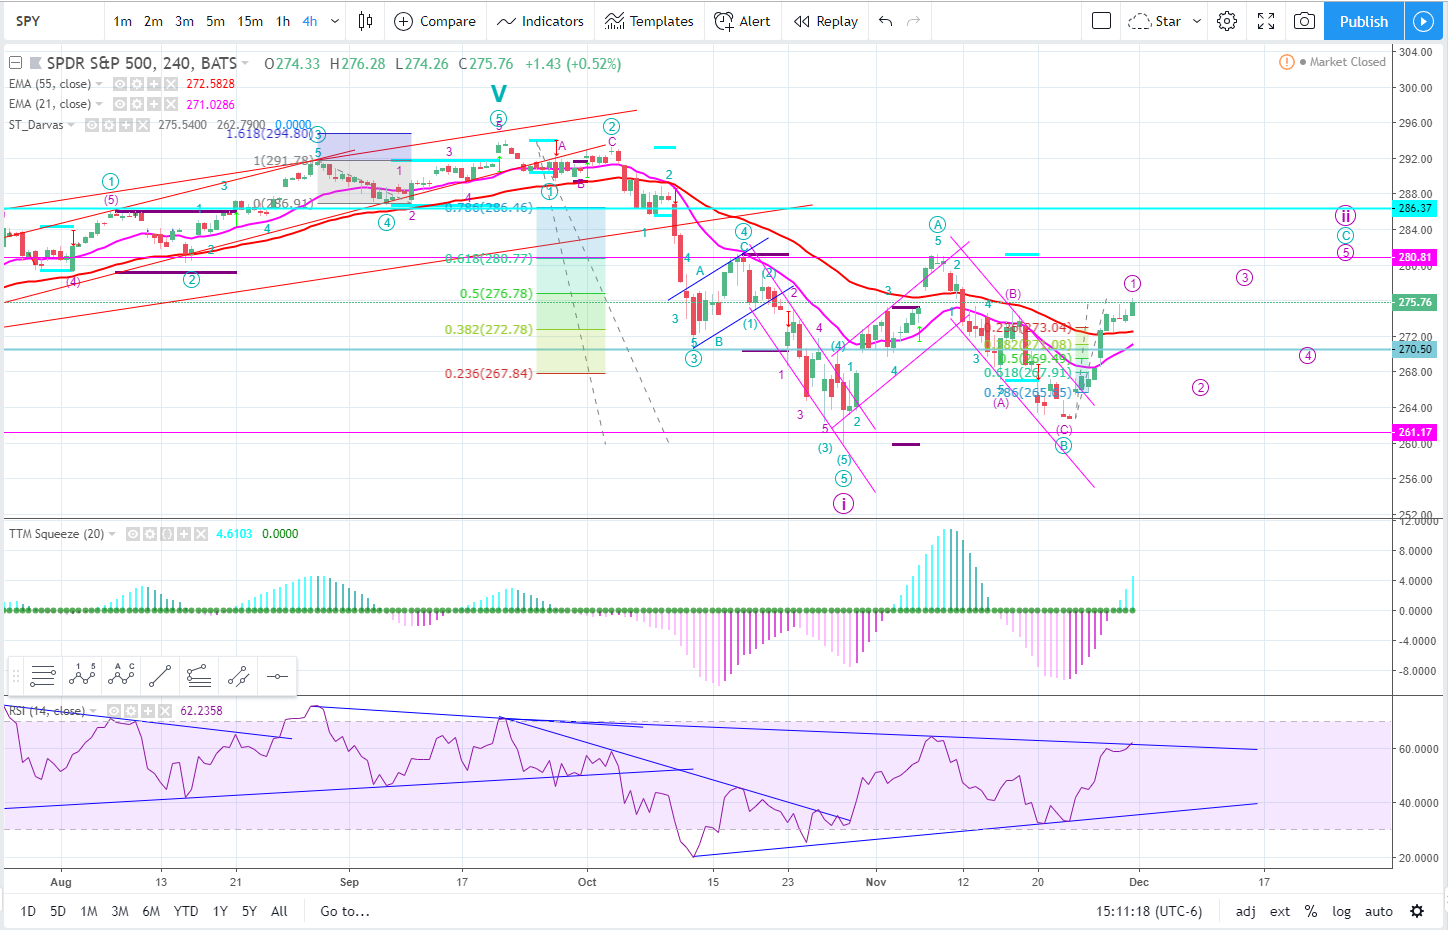Start bar Replay mode
1448x930 pixels.
coord(826,21)
